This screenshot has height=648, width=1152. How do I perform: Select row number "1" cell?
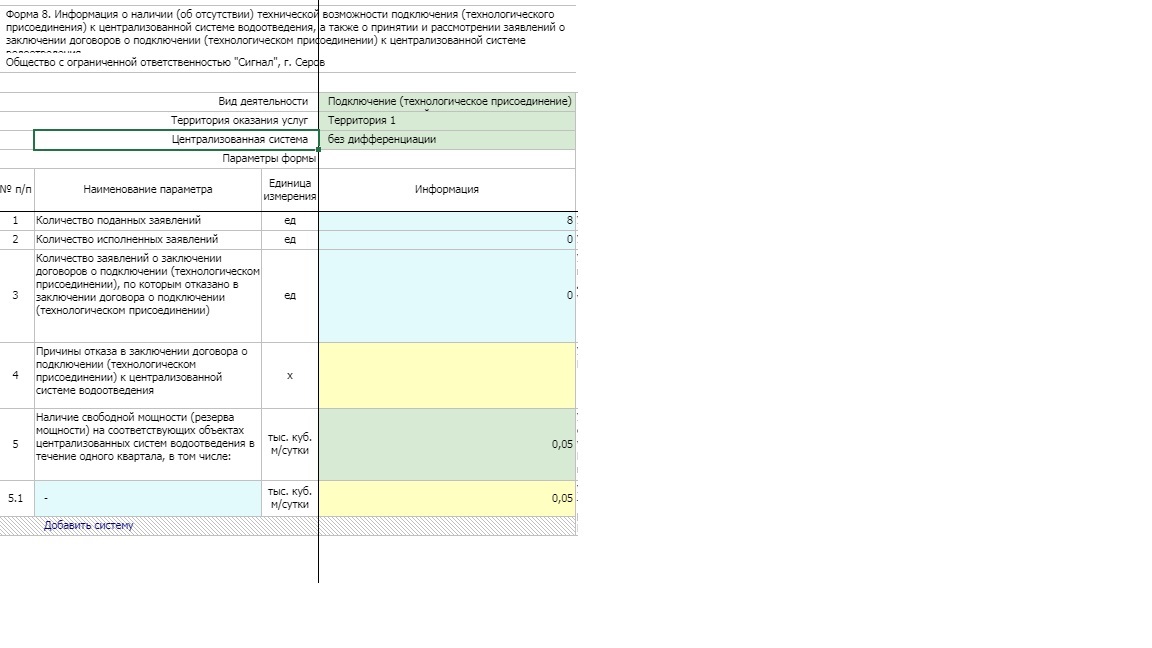pyautogui.click(x=16, y=220)
